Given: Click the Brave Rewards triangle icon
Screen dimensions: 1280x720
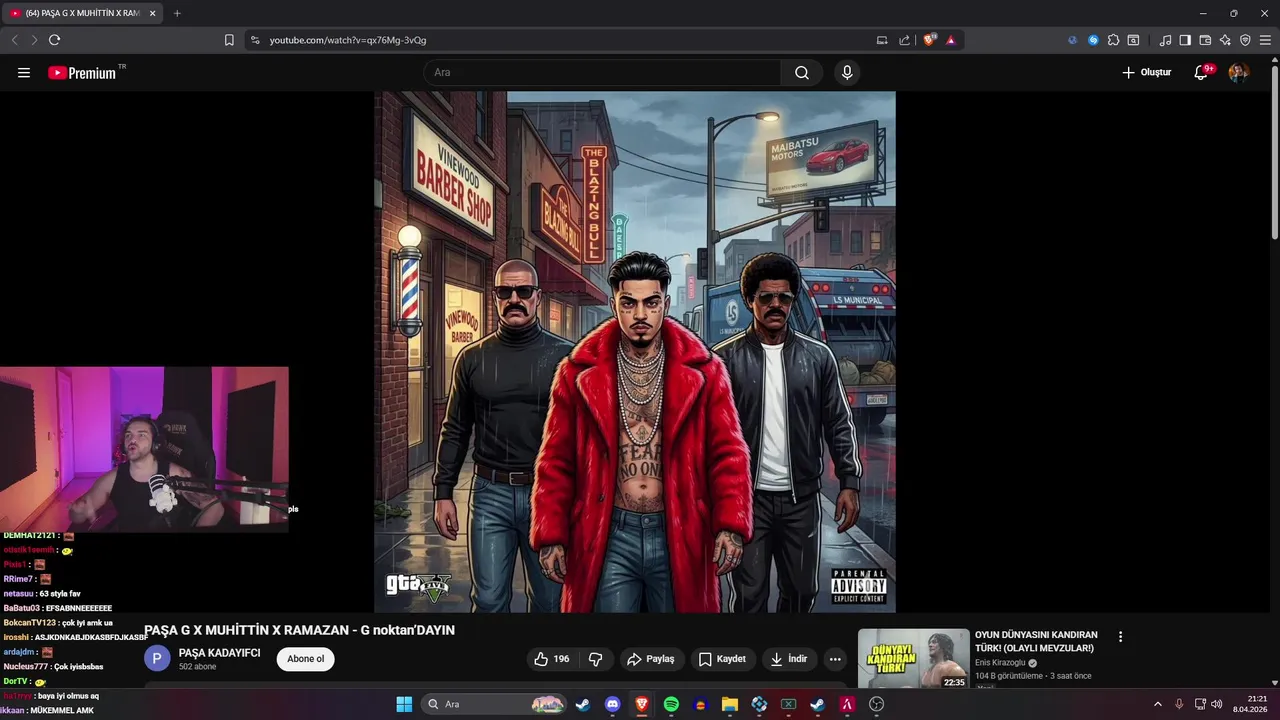Looking at the screenshot, I should [x=950, y=40].
